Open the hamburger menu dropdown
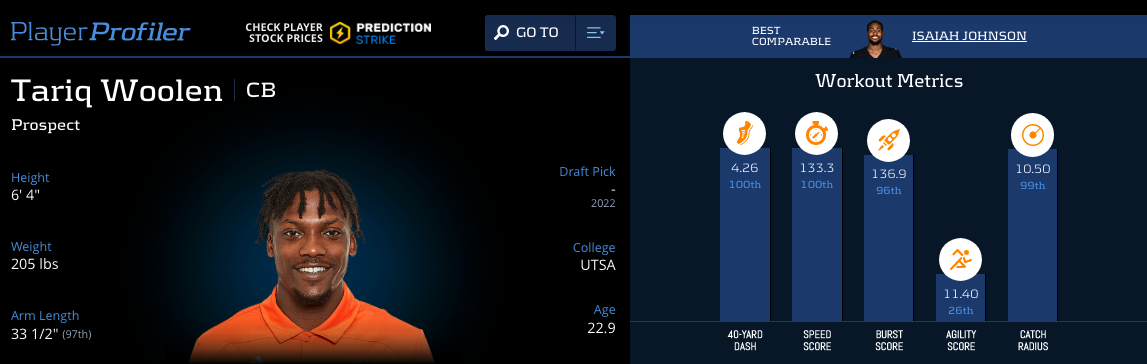Screen dimensions: 1147x364 (595, 33)
